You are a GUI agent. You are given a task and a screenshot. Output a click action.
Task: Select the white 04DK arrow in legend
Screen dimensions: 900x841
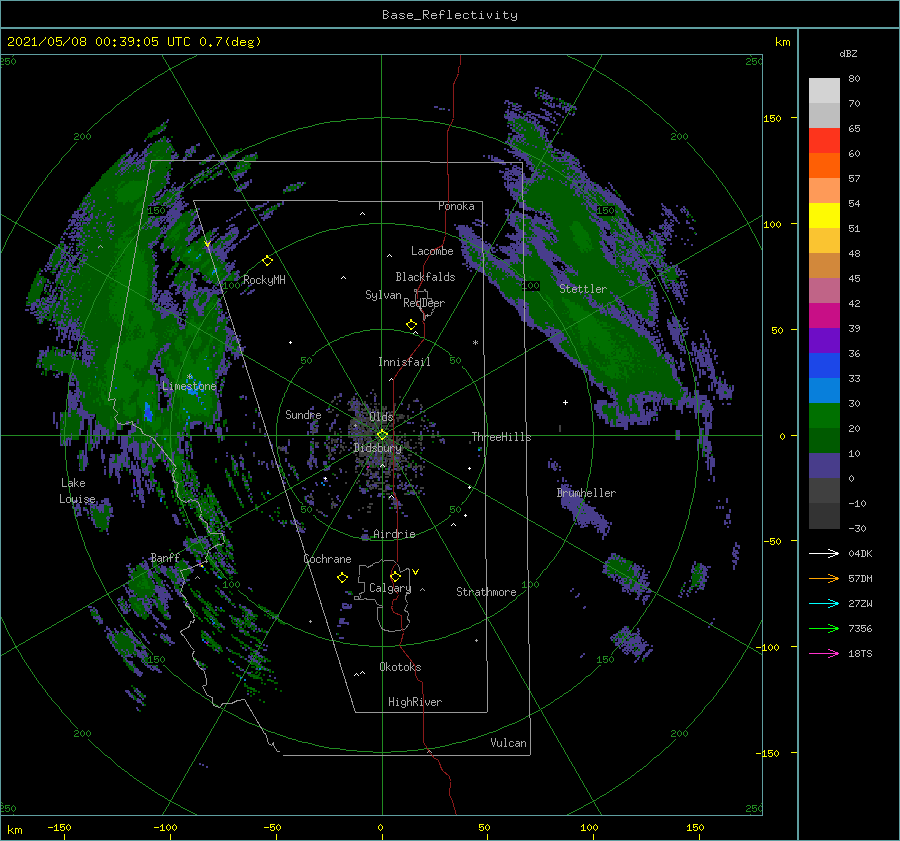tap(824, 553)
